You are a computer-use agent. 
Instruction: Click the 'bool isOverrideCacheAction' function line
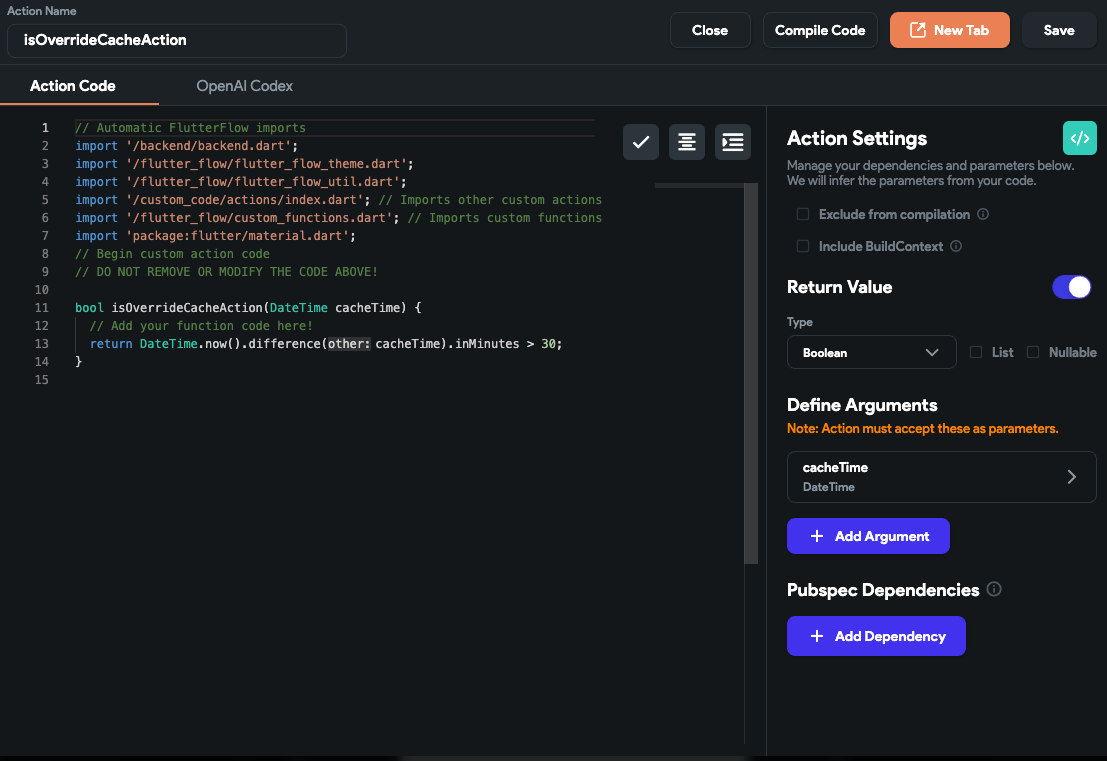pyautogui.click(x=248, y=308)
